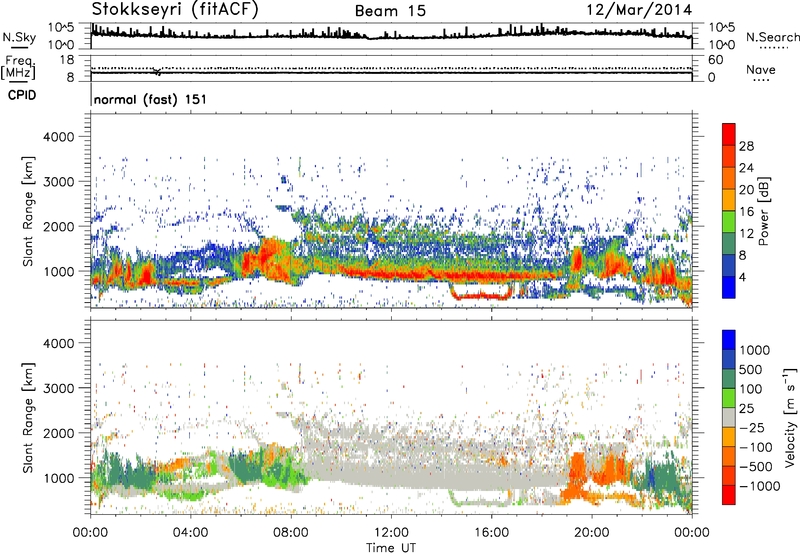Screen dimensions: 800x554
Task: Click the '04:00' time tick label
Action: tap(191, 533)
